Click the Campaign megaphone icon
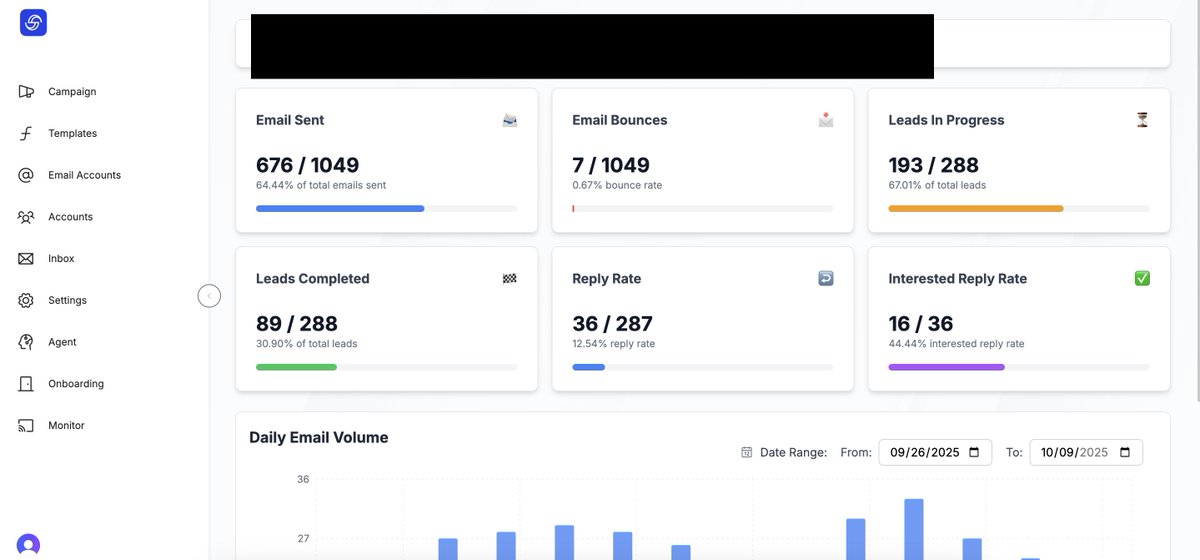The image size is (1200, 560). pos(27,92)
